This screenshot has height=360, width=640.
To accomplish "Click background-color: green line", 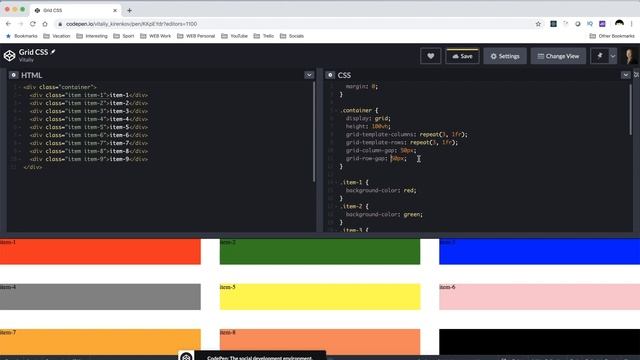I will point(384,214).
